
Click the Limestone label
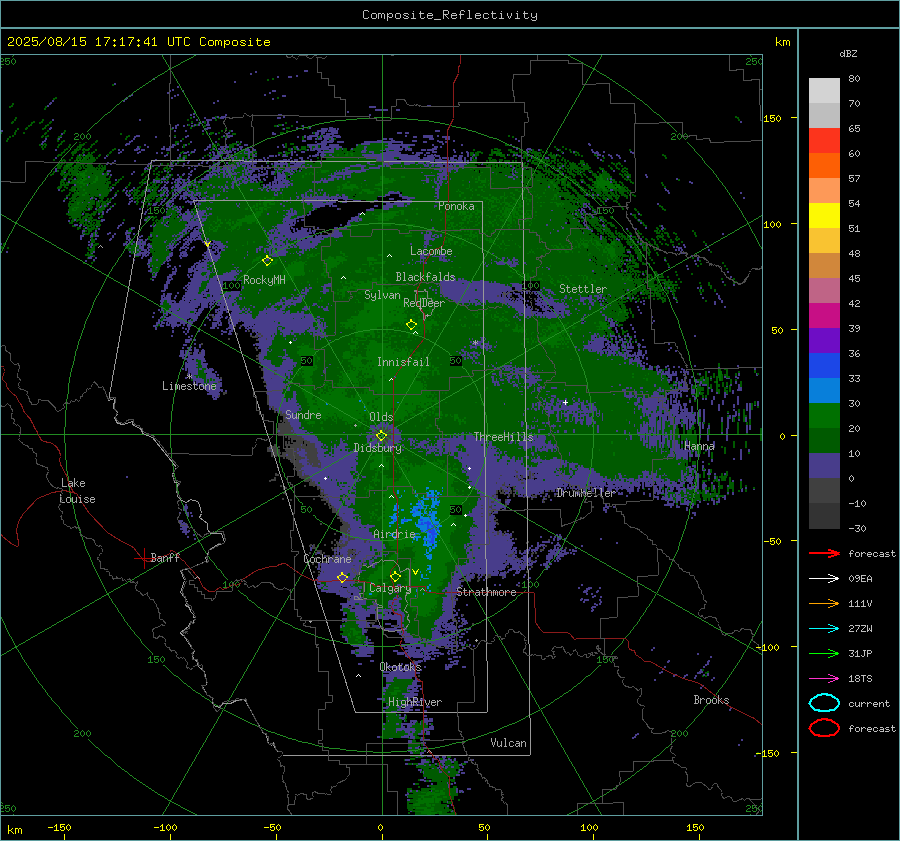click(189, 386)
